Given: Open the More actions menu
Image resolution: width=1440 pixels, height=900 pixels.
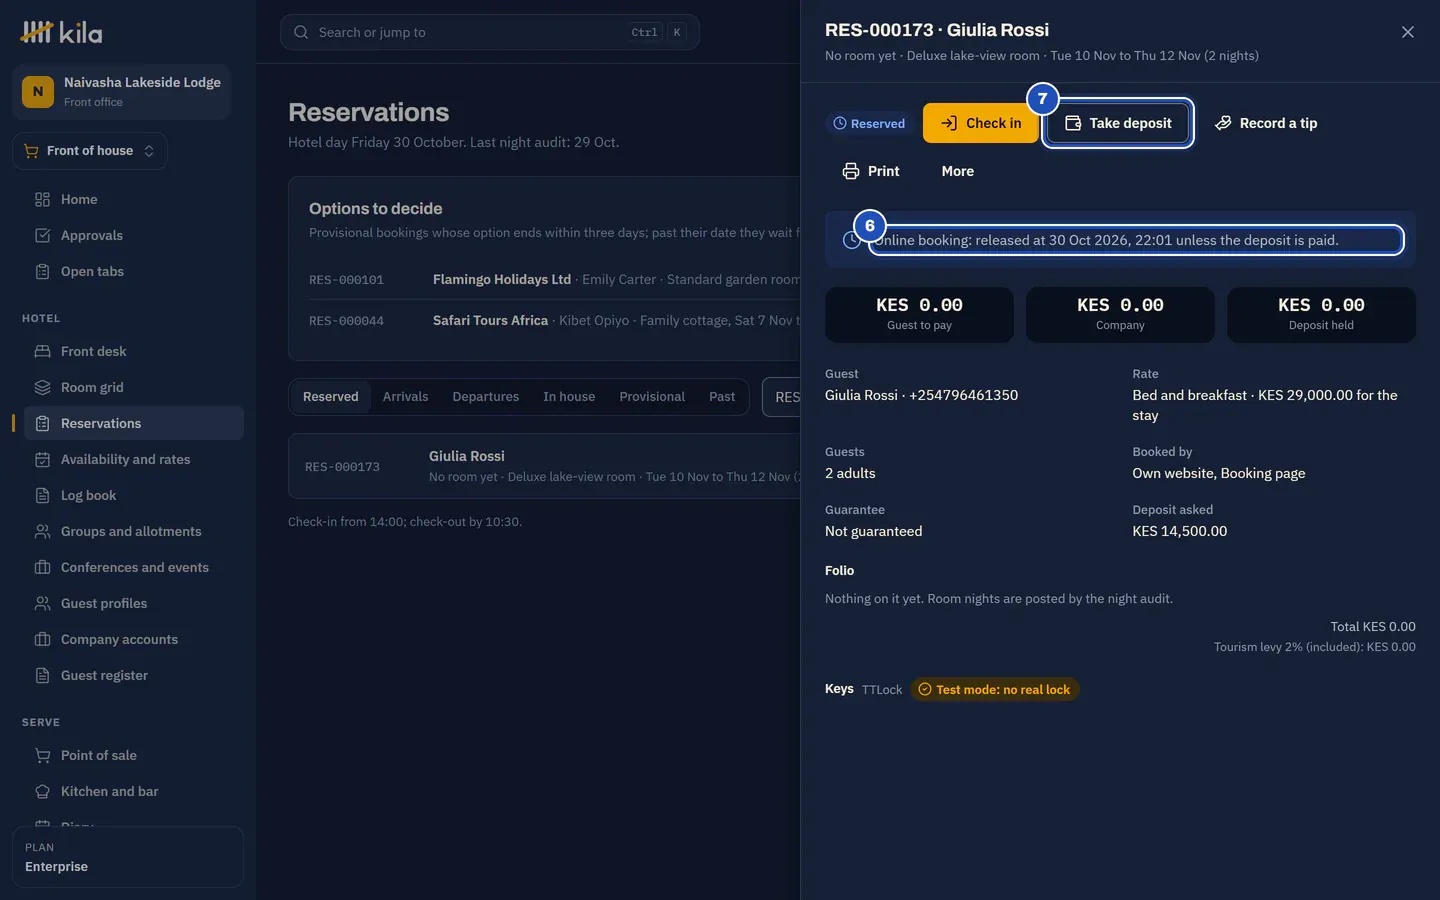Looking at the screenshot, I should click(957, 171).
